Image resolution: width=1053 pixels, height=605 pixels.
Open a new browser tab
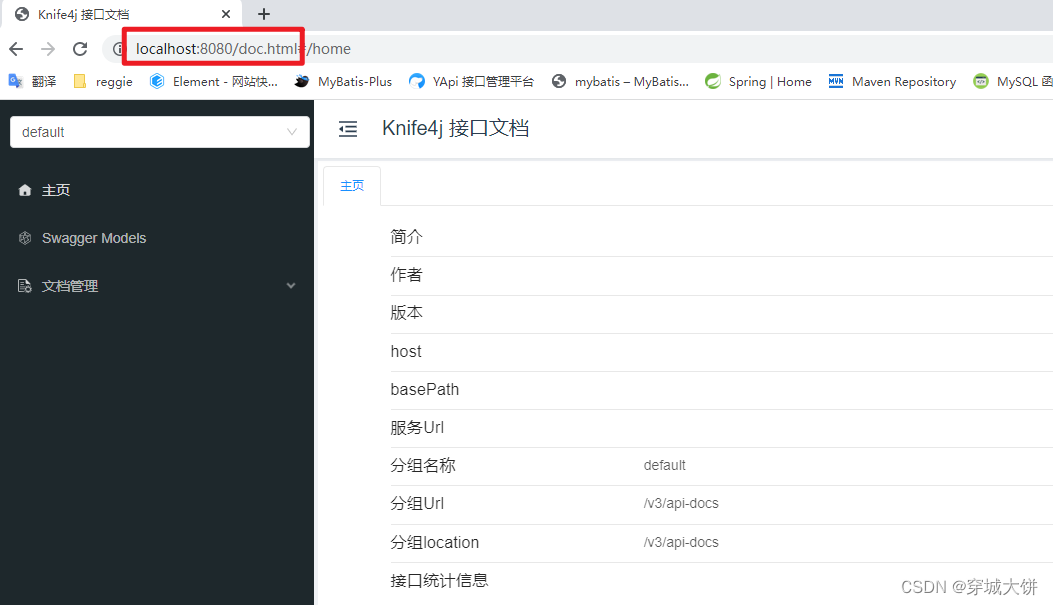tap(264, 14)
